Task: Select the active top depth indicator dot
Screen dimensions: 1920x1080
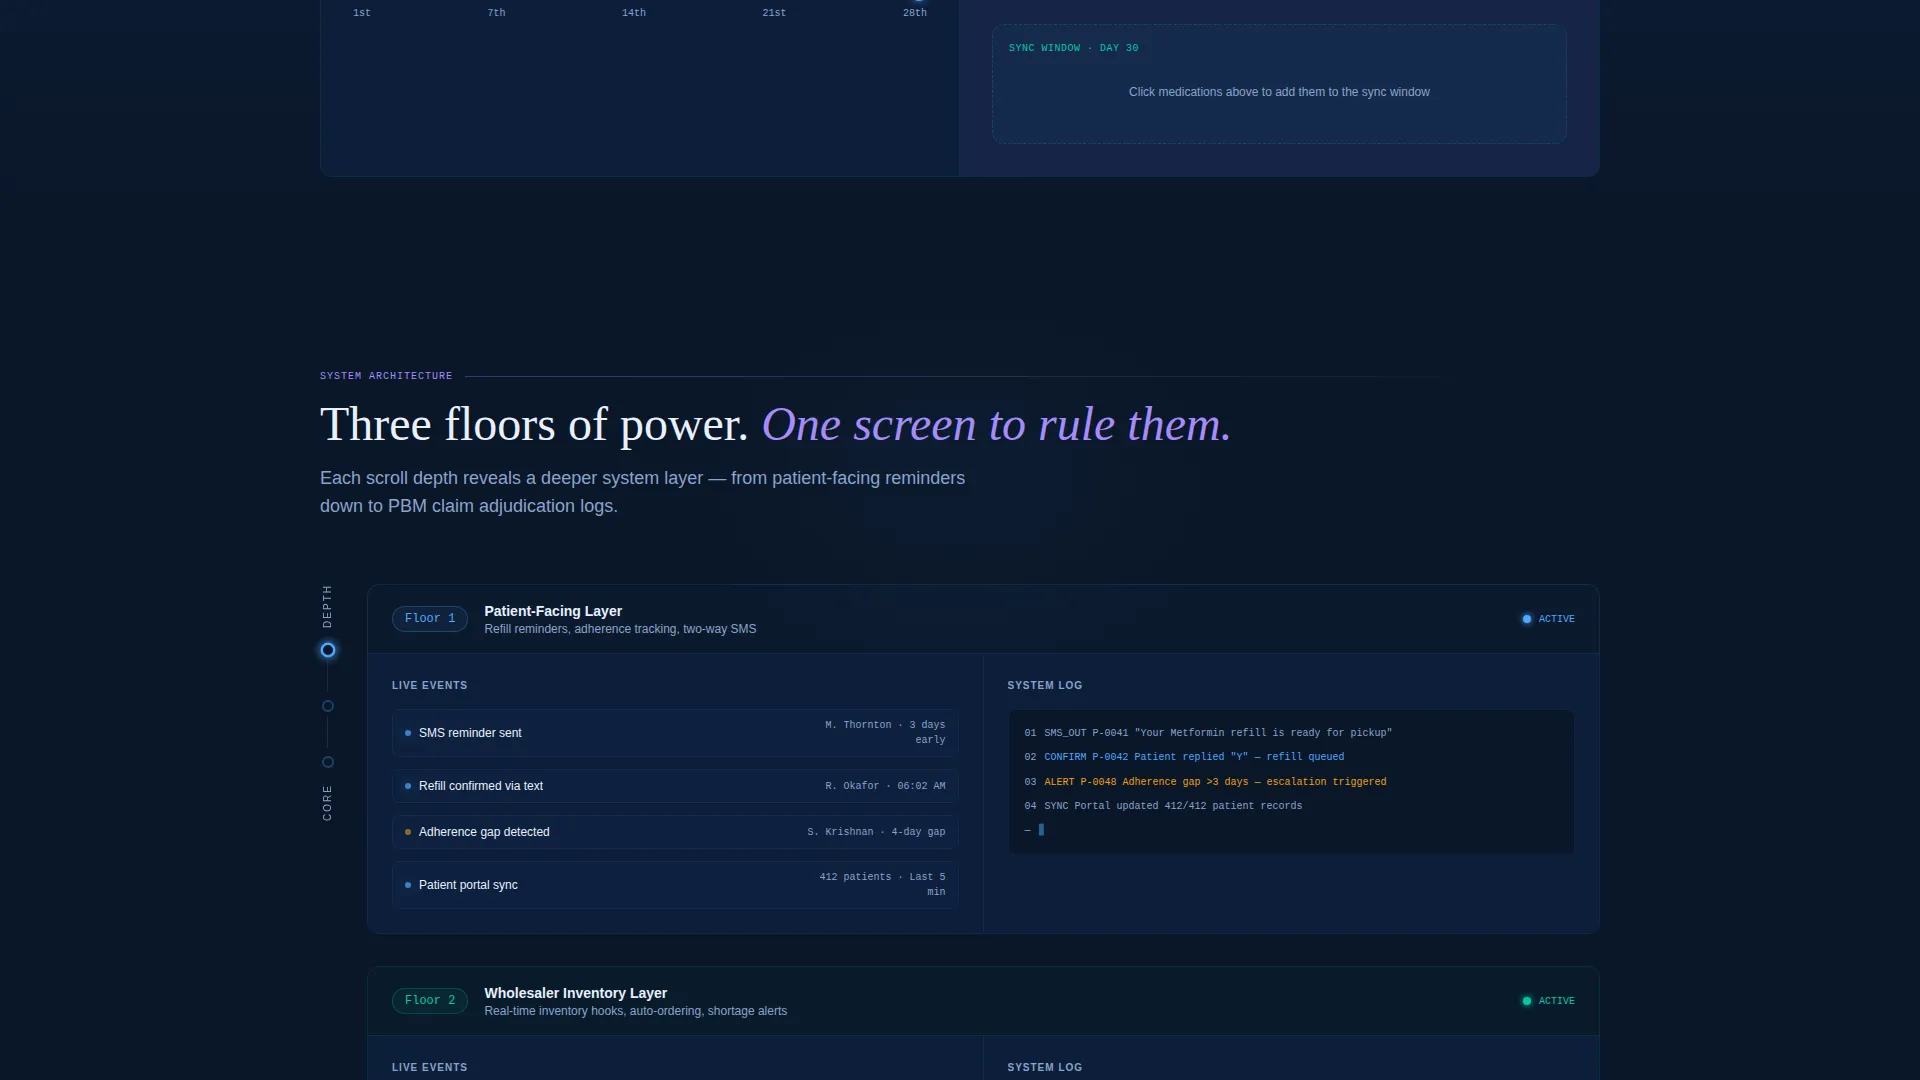Action: point(328,650)
